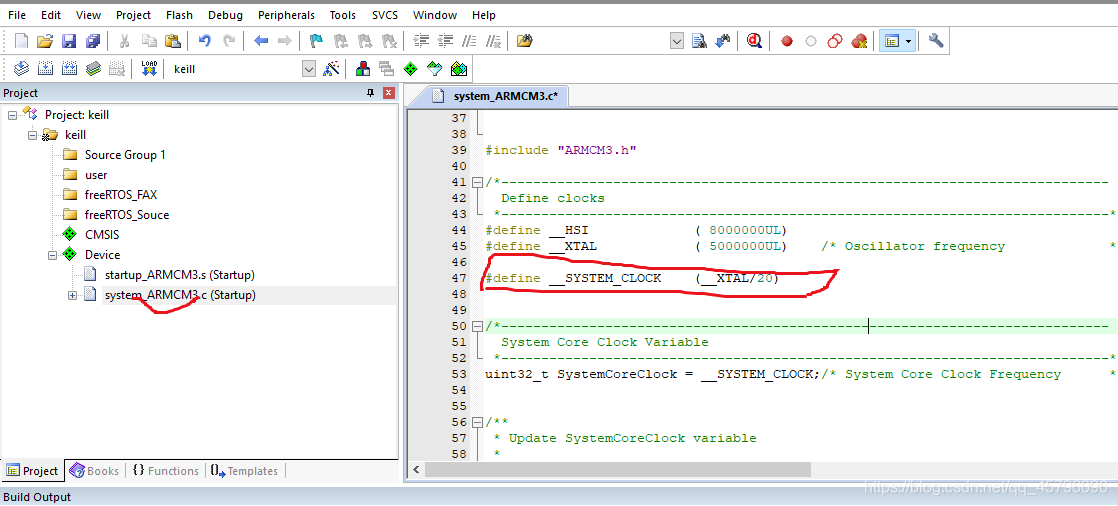Open the window layout dropdown arrow

[x=908, y=41]
